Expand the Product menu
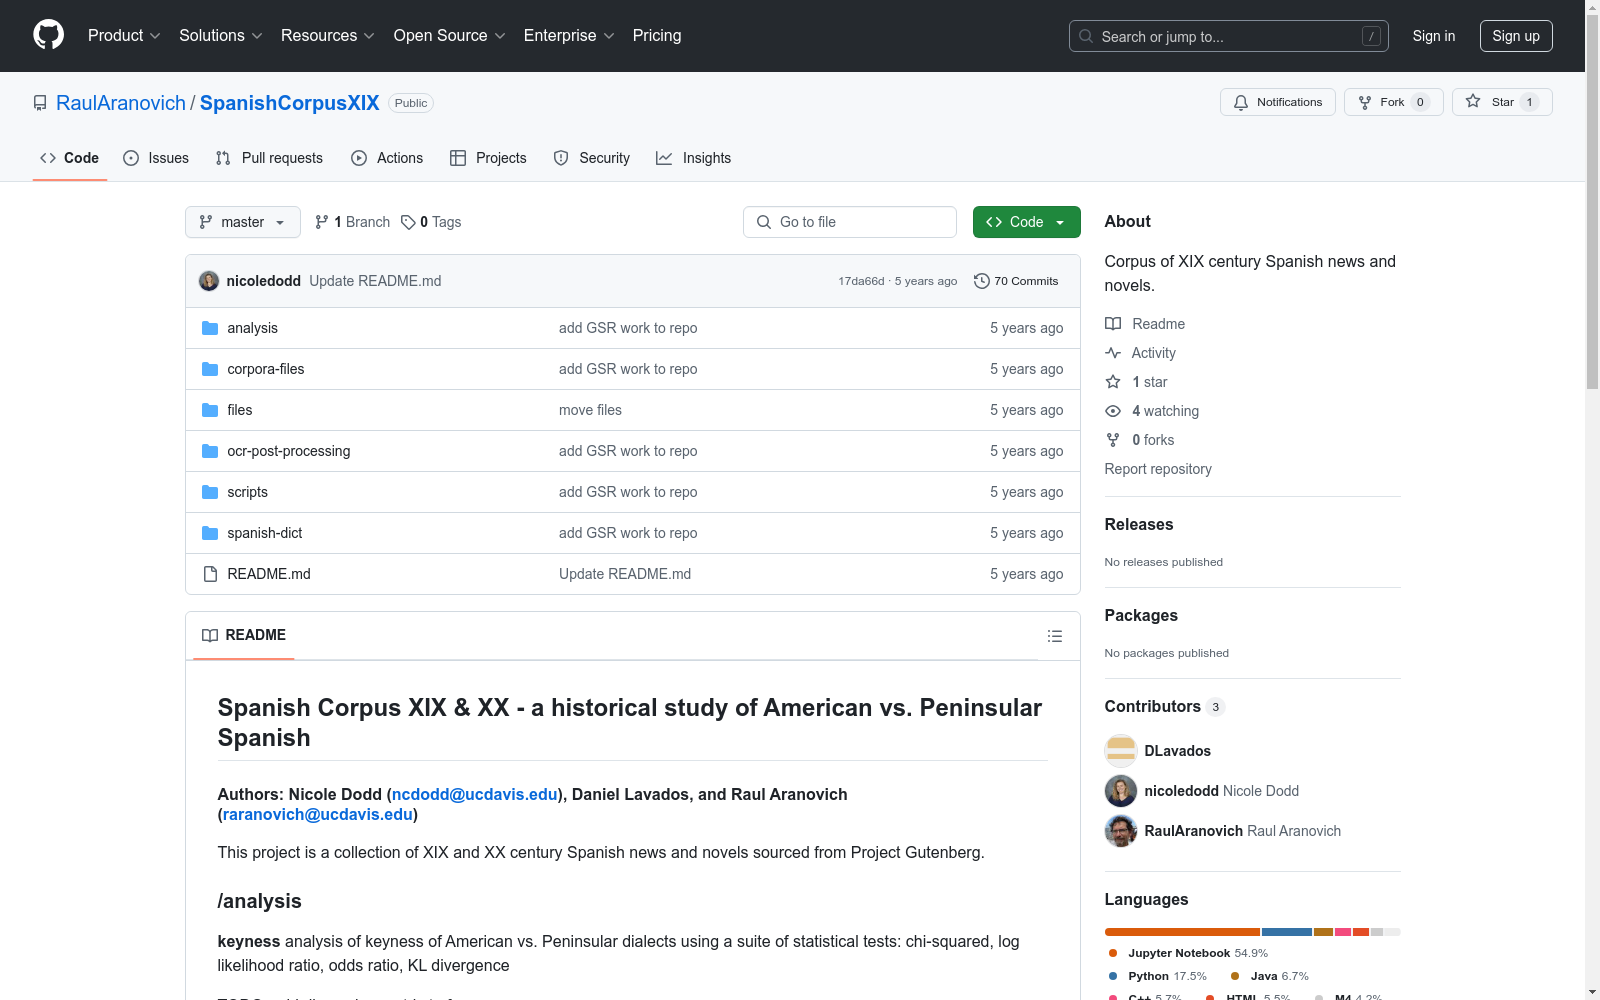 click(x=124, y=35)
